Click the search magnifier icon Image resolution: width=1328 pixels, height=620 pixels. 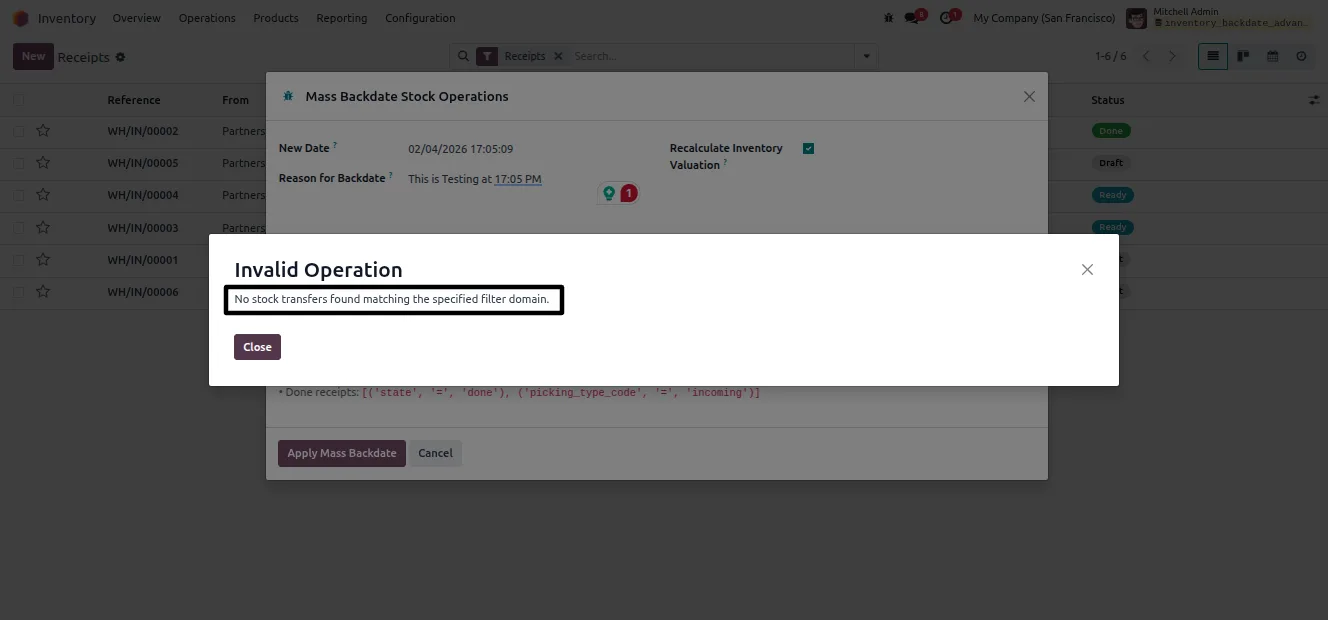point(463,57)
